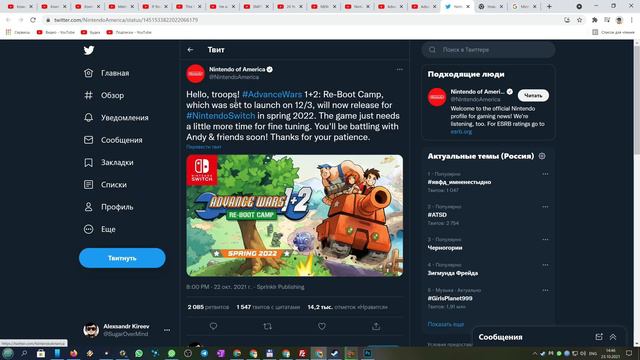Screen dimensions: 640x360
Task: Open Chrome profile avatar icon
Action: coord(619,20)
